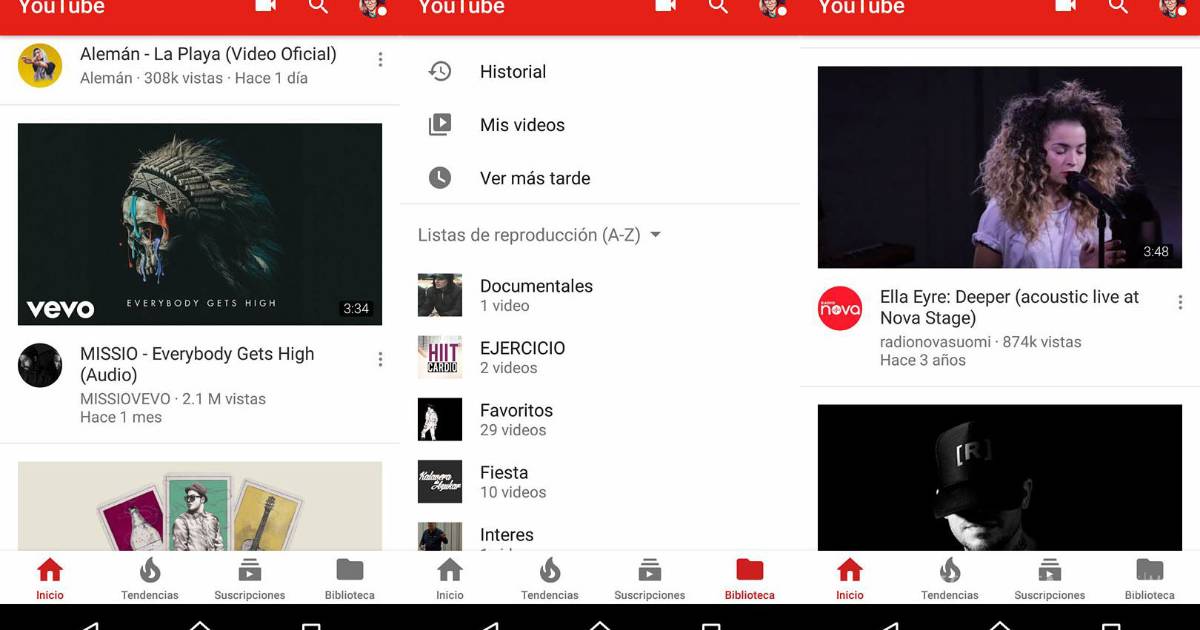Image resolution: width=1200 pixels, height=630 pixels.
Task: Play the Everybody Gets High vevo thumbnail
Action: (200, 224)
